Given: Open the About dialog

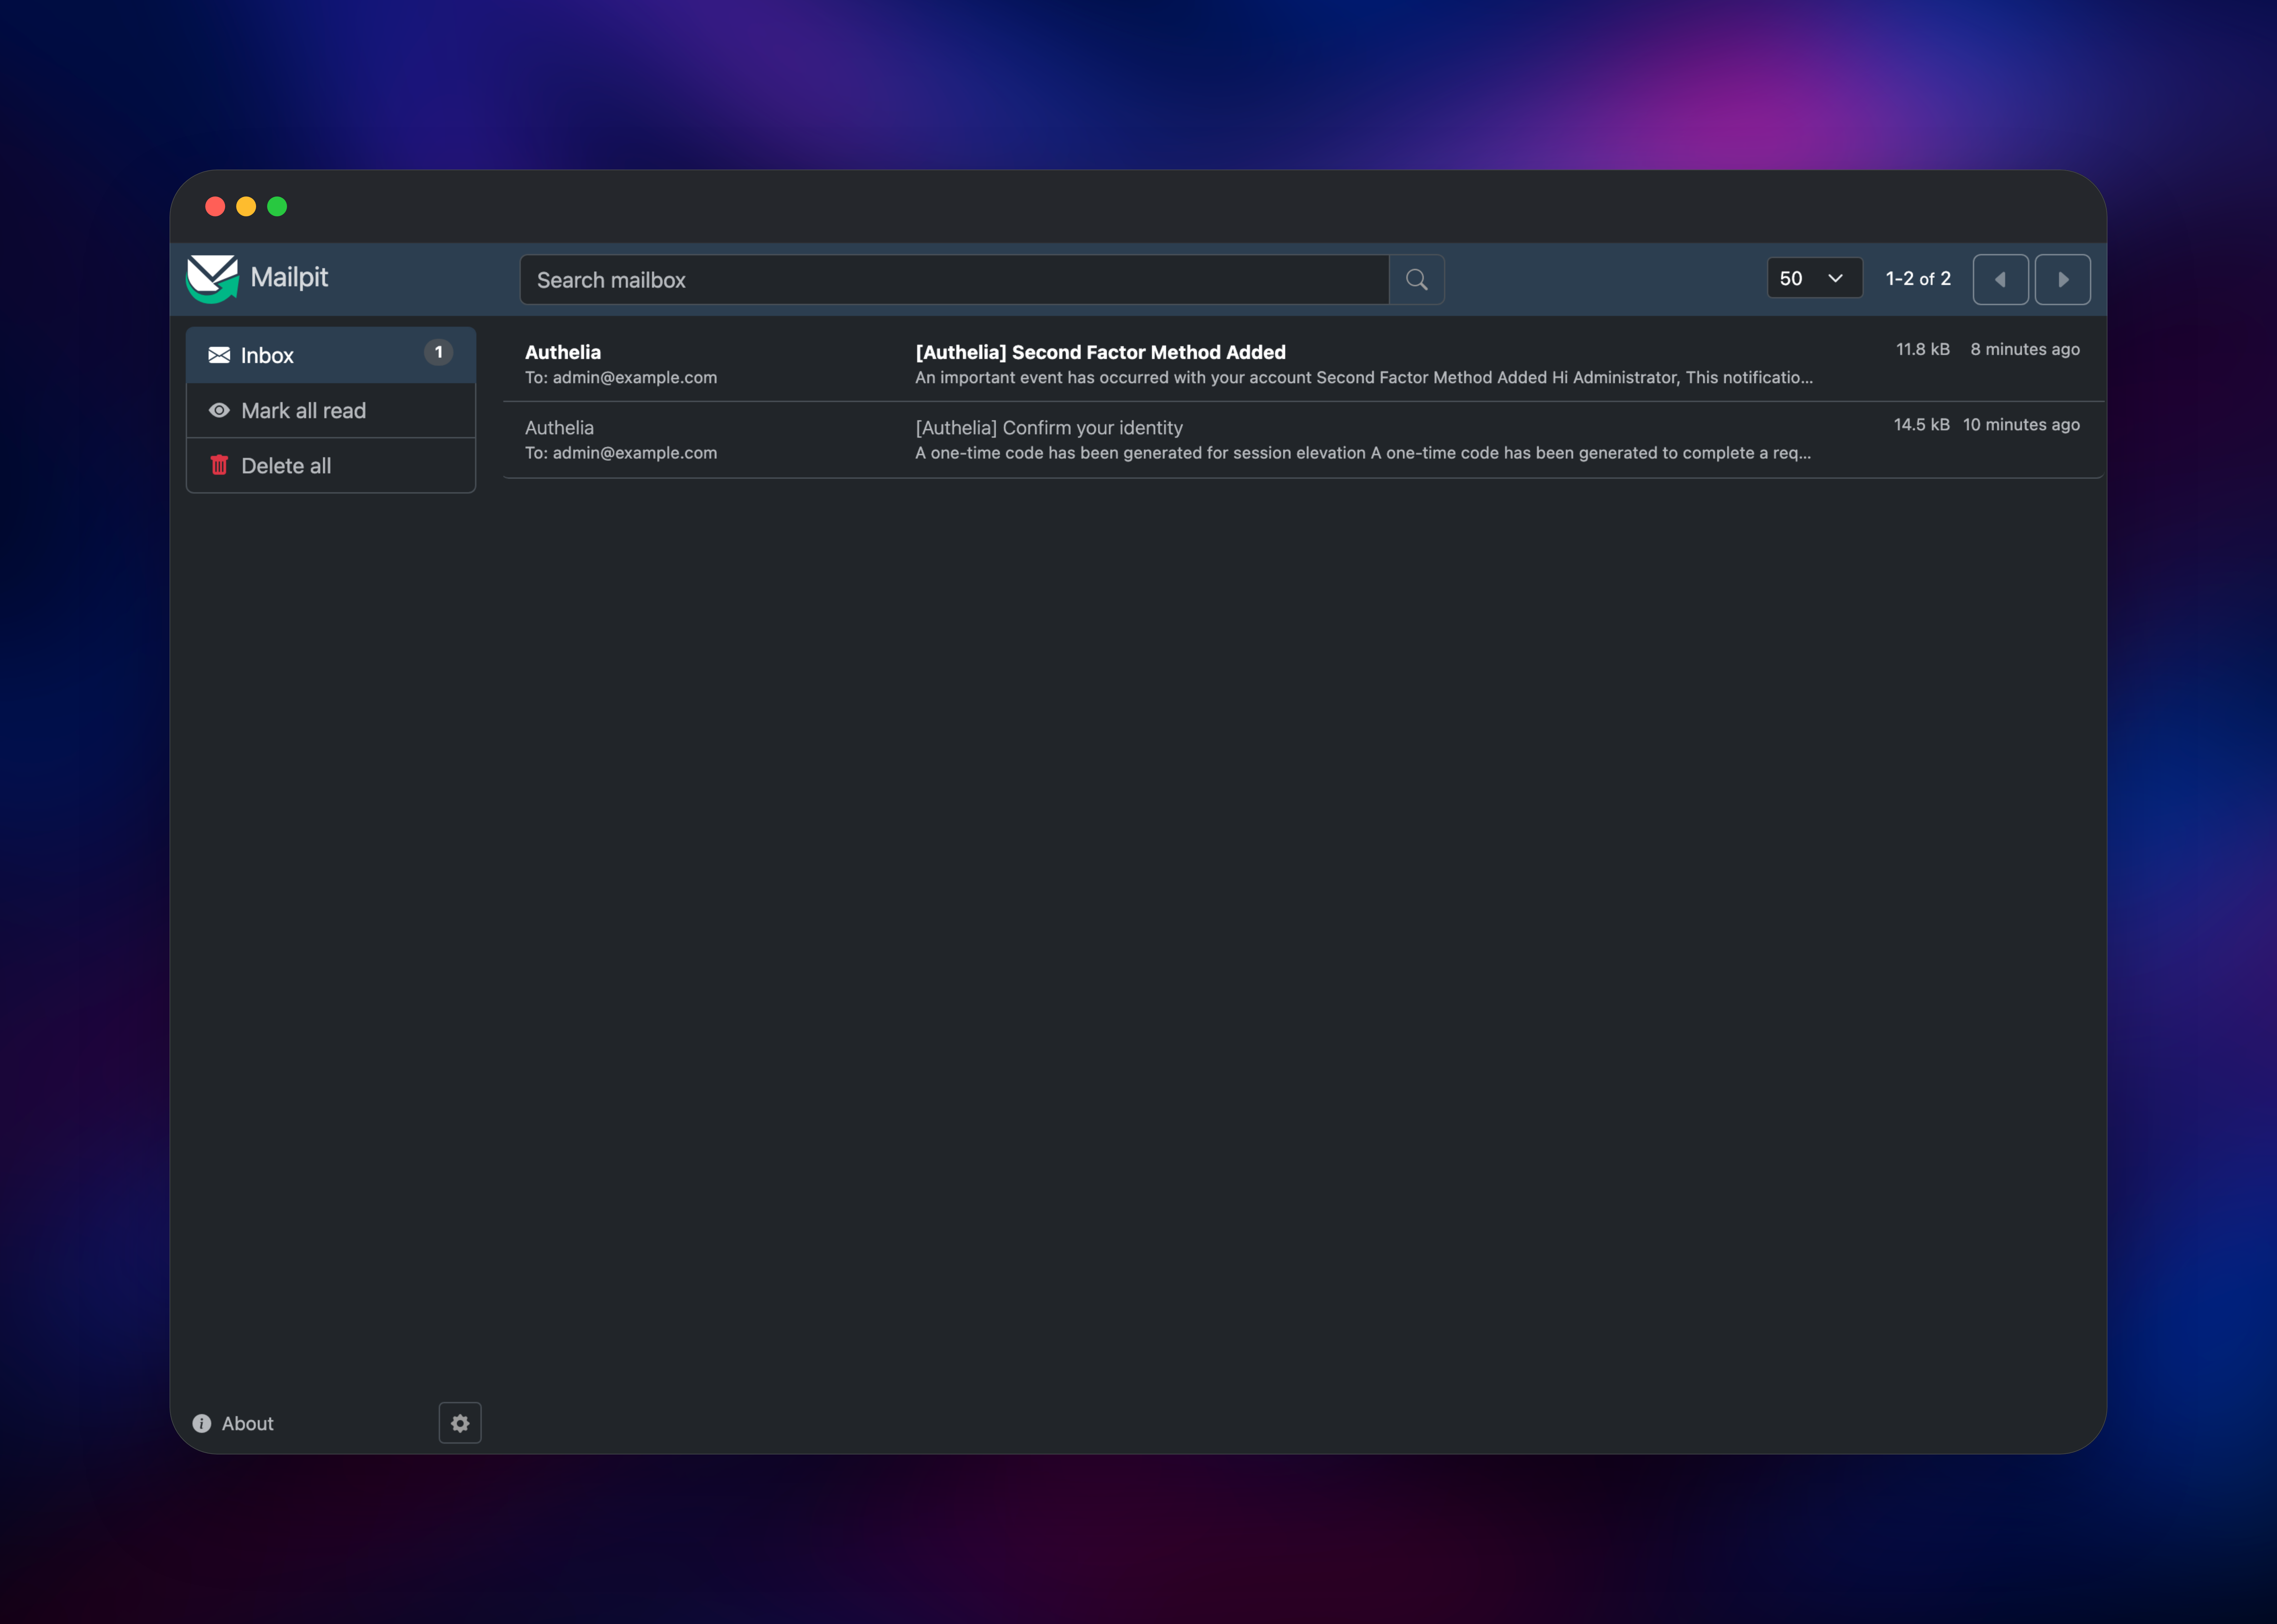Looking at the screenshot, I should click(233, 1423).
